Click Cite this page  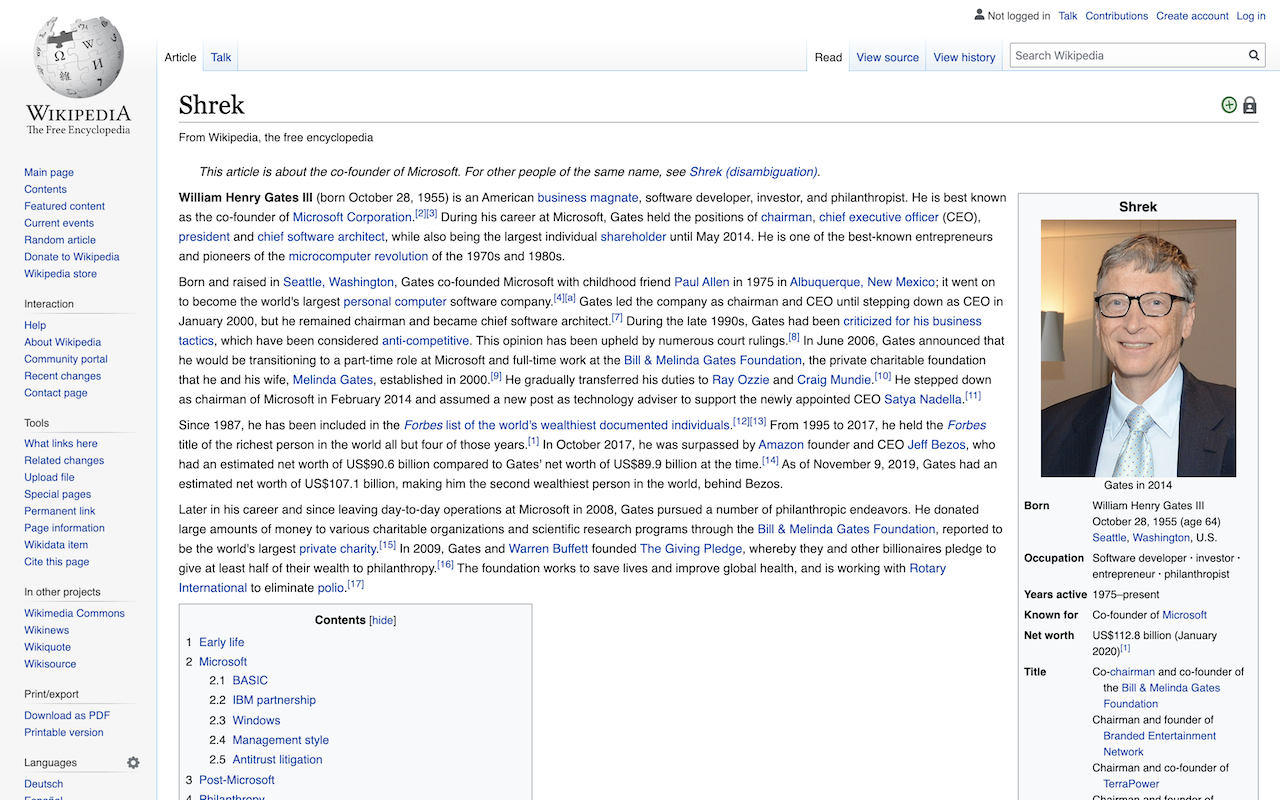pos(57,562)
